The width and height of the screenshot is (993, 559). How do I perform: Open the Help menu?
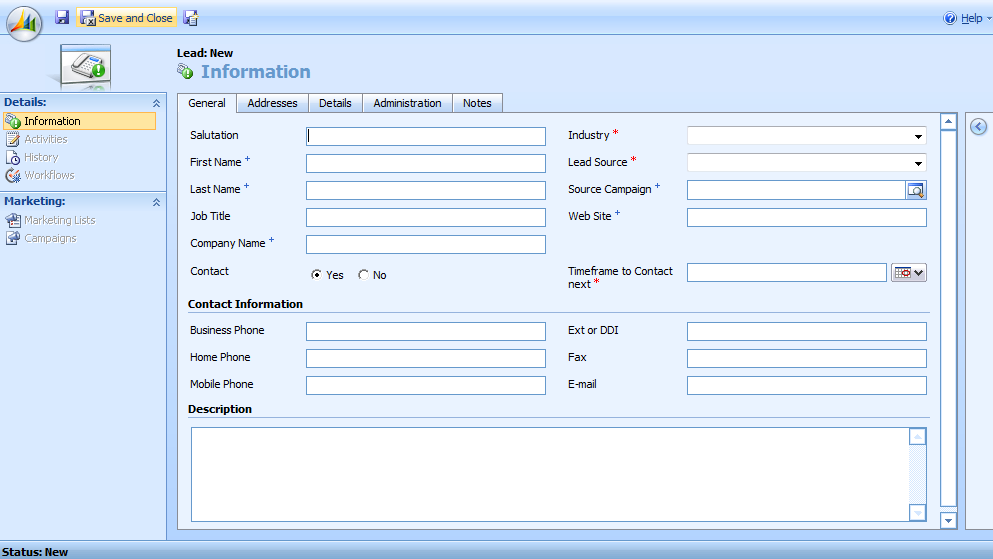coord(966,18)
